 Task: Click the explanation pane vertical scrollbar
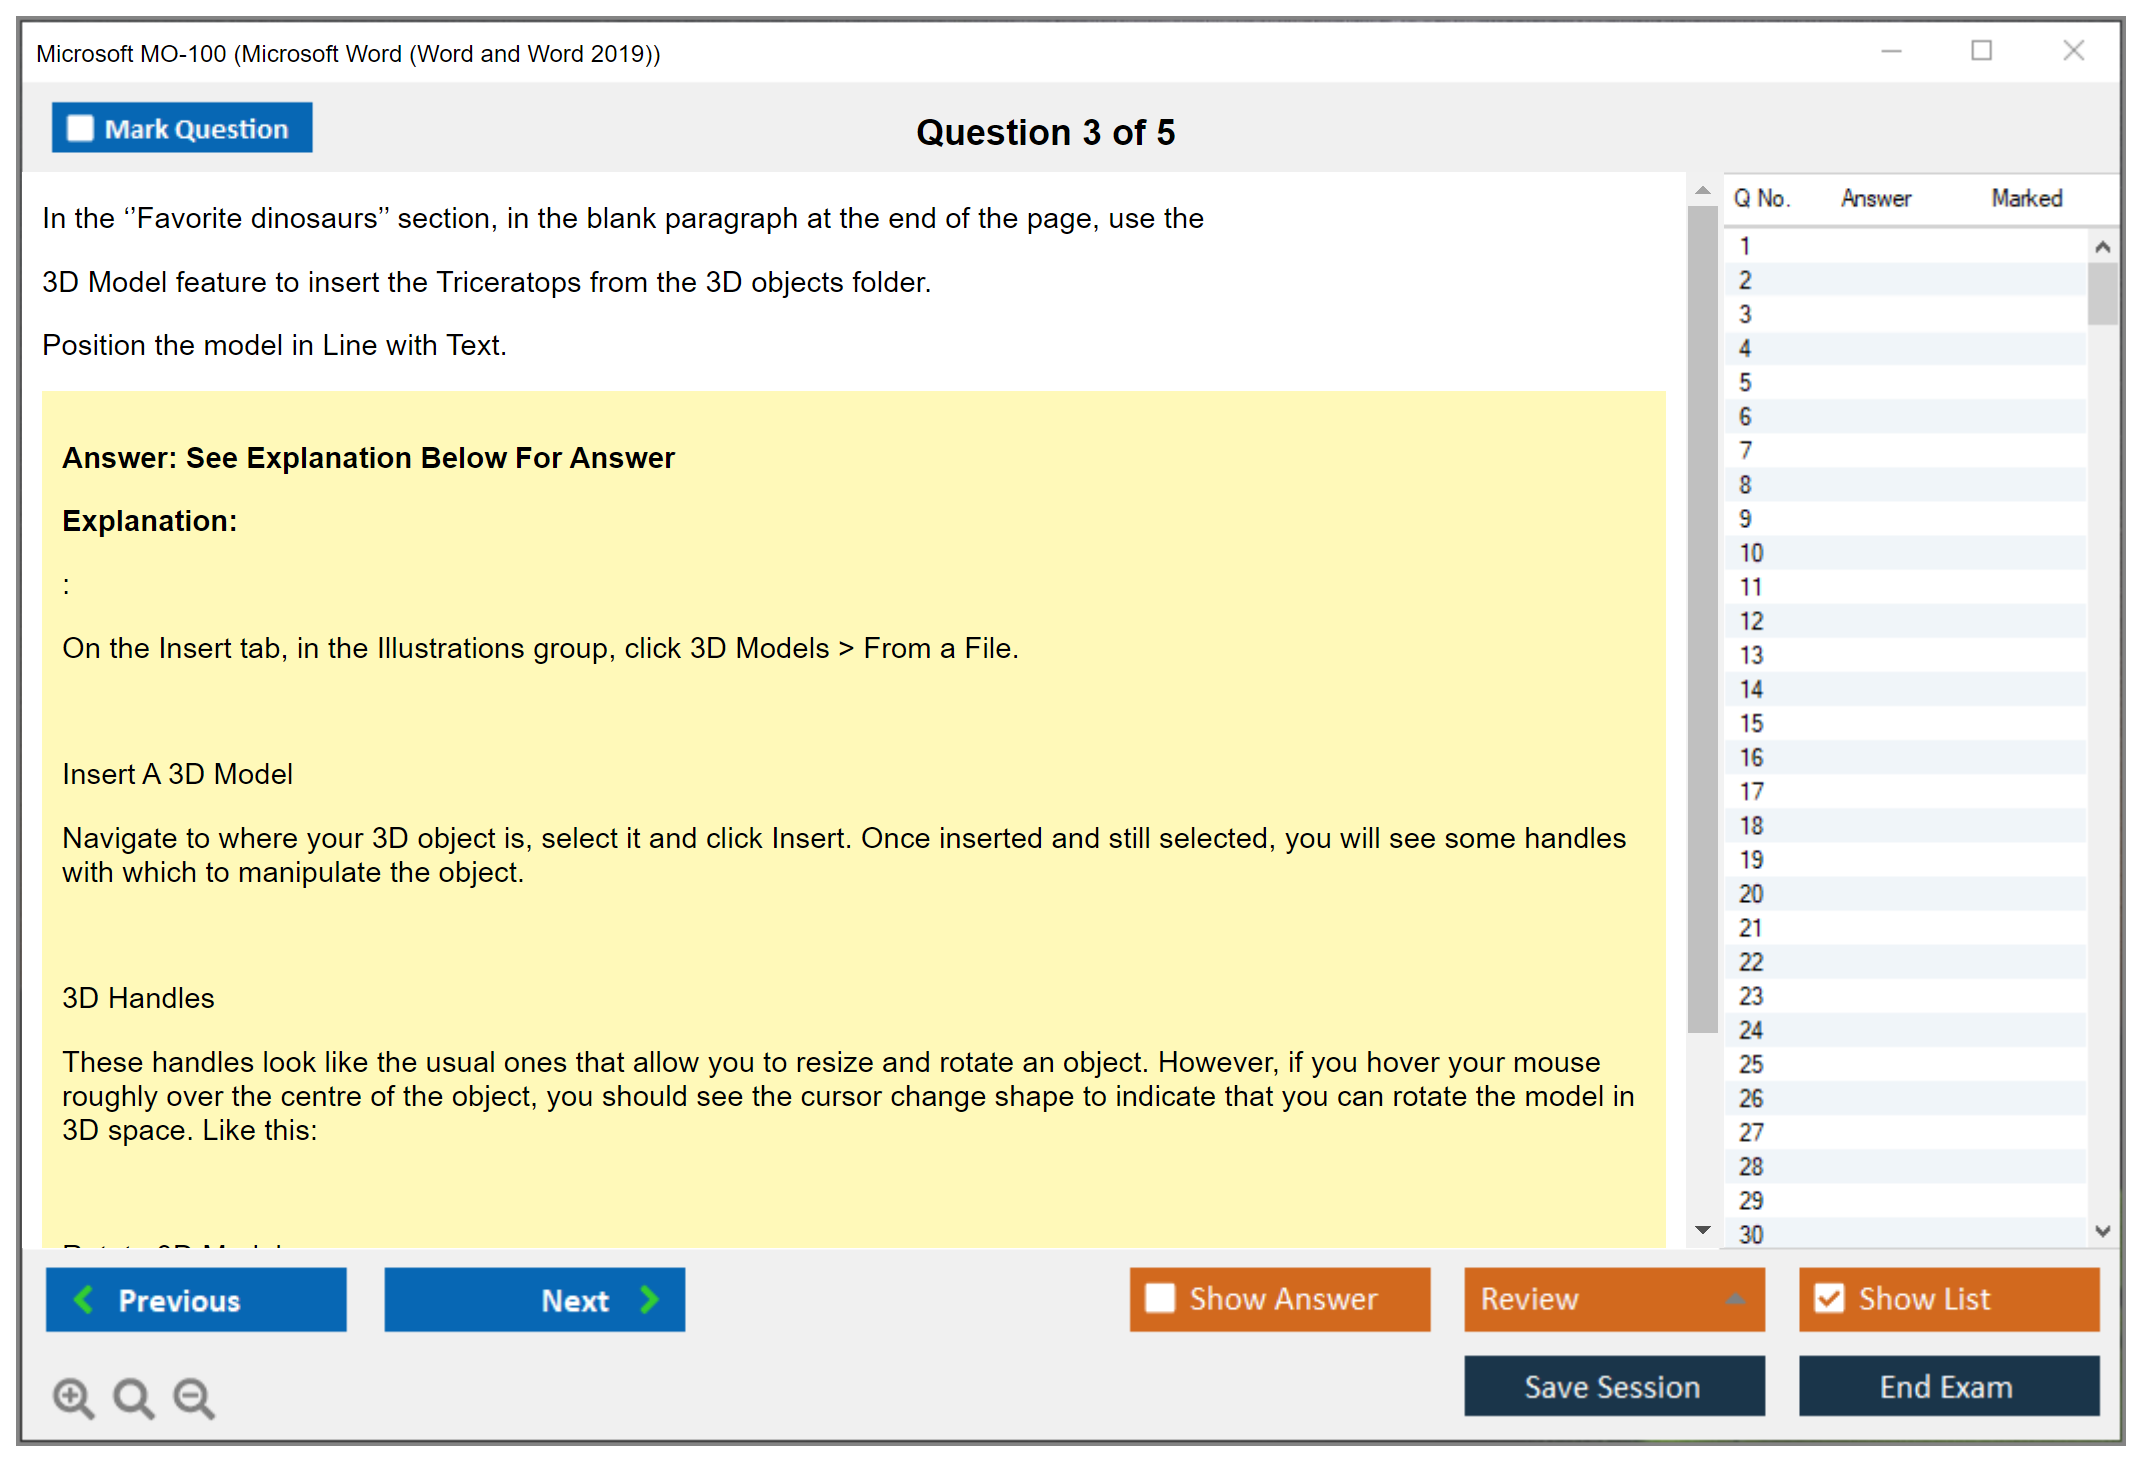1702,620
